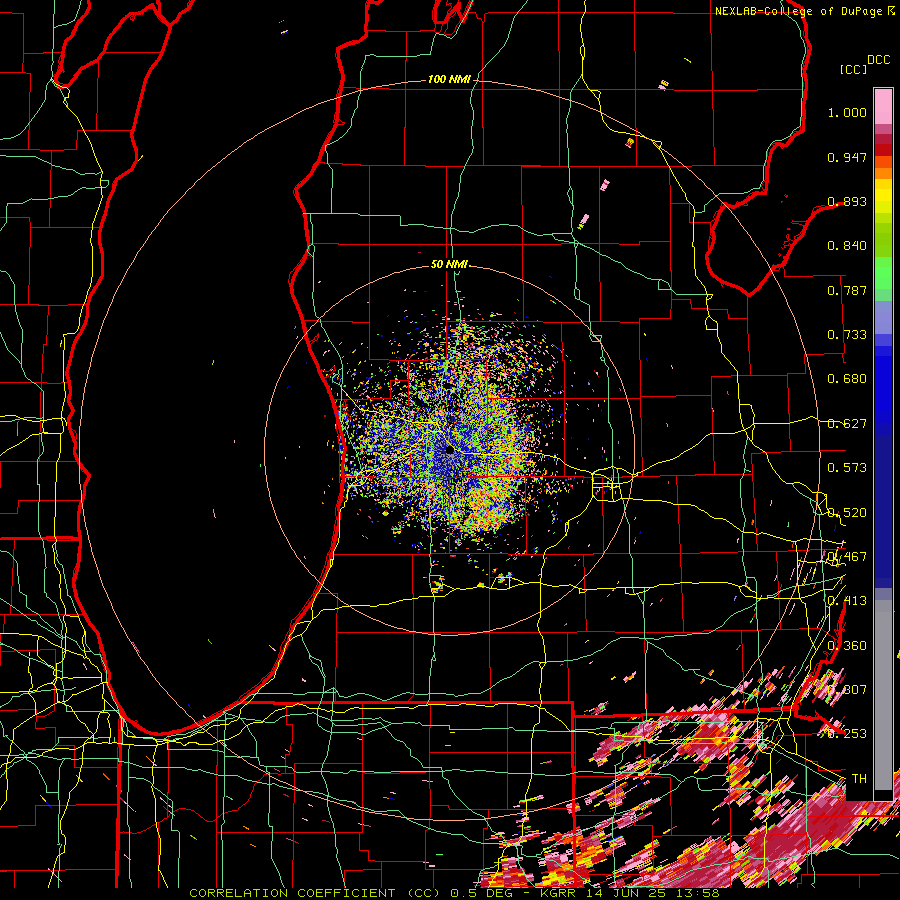The width and height of the screenshot is (900, 900).
Task: Select the 1.000 scale value
Action: click(847, 113)
